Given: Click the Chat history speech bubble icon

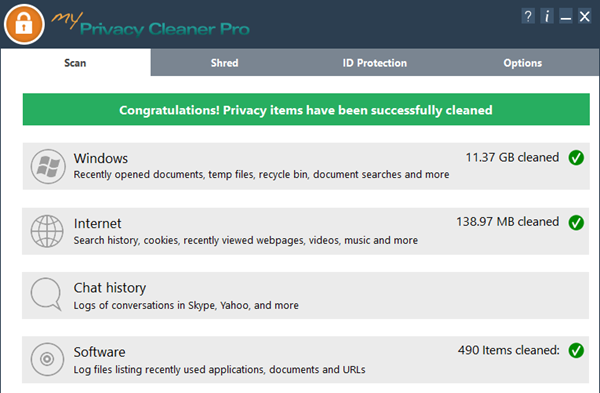Looking at the screenshot, I should 46,294.
